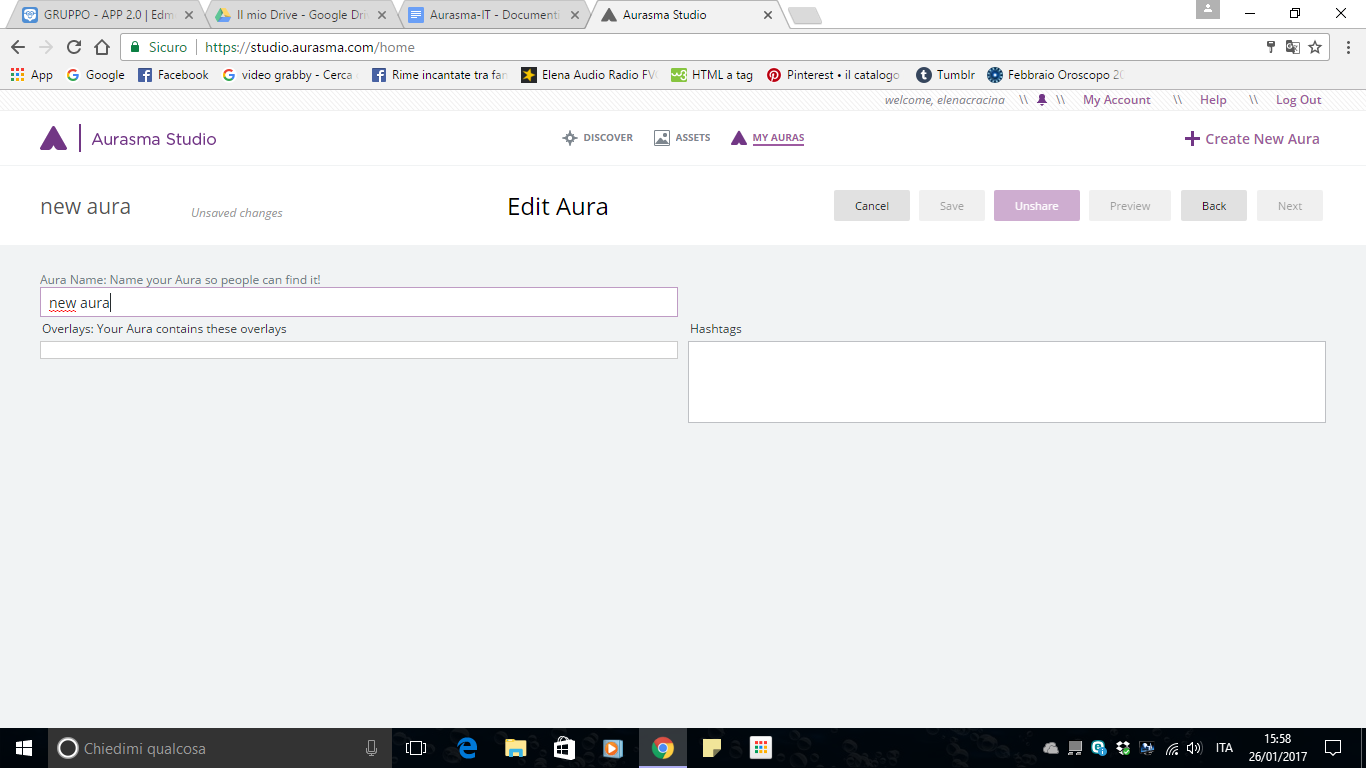
Task: Switch to GRUPPO - APP 2.0 tab
Action: click(108, 15)
